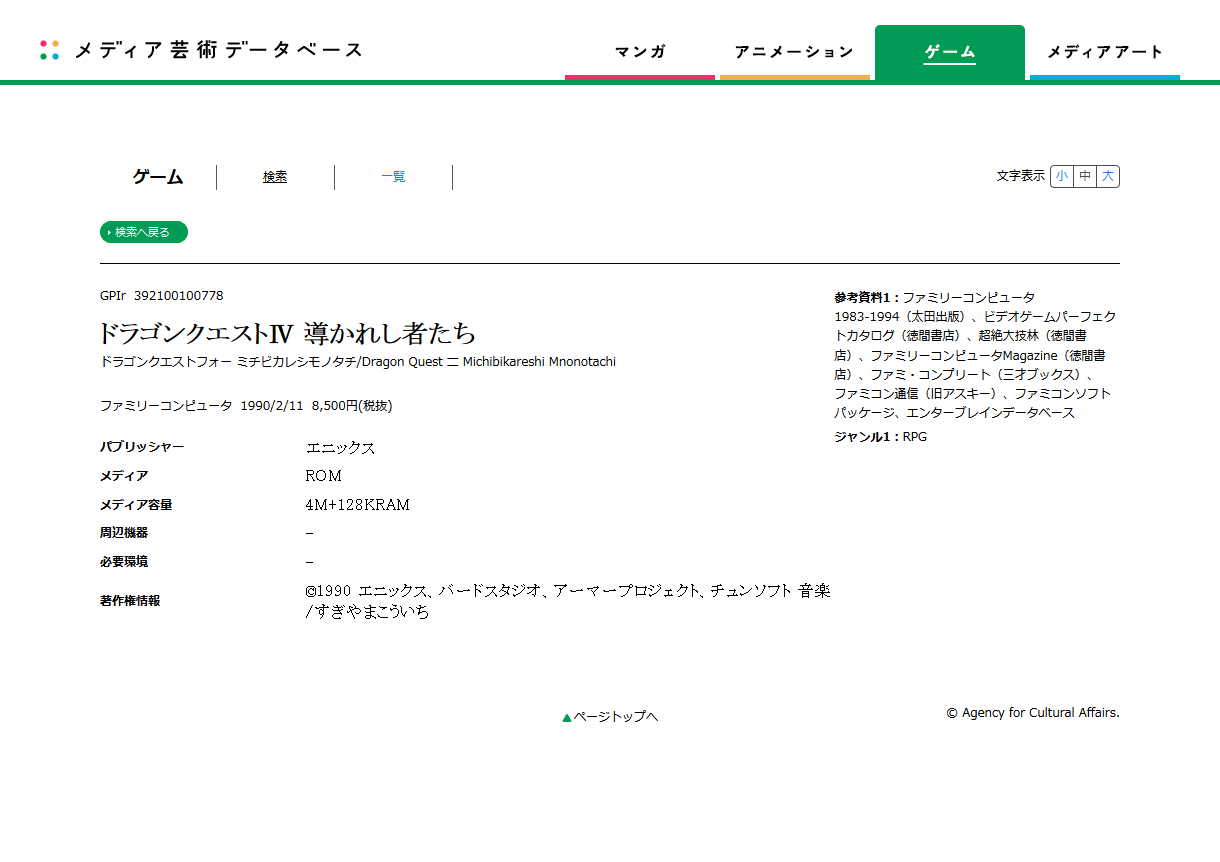Click the capacity value 4M+128KRAM

[x=358, y=505]
